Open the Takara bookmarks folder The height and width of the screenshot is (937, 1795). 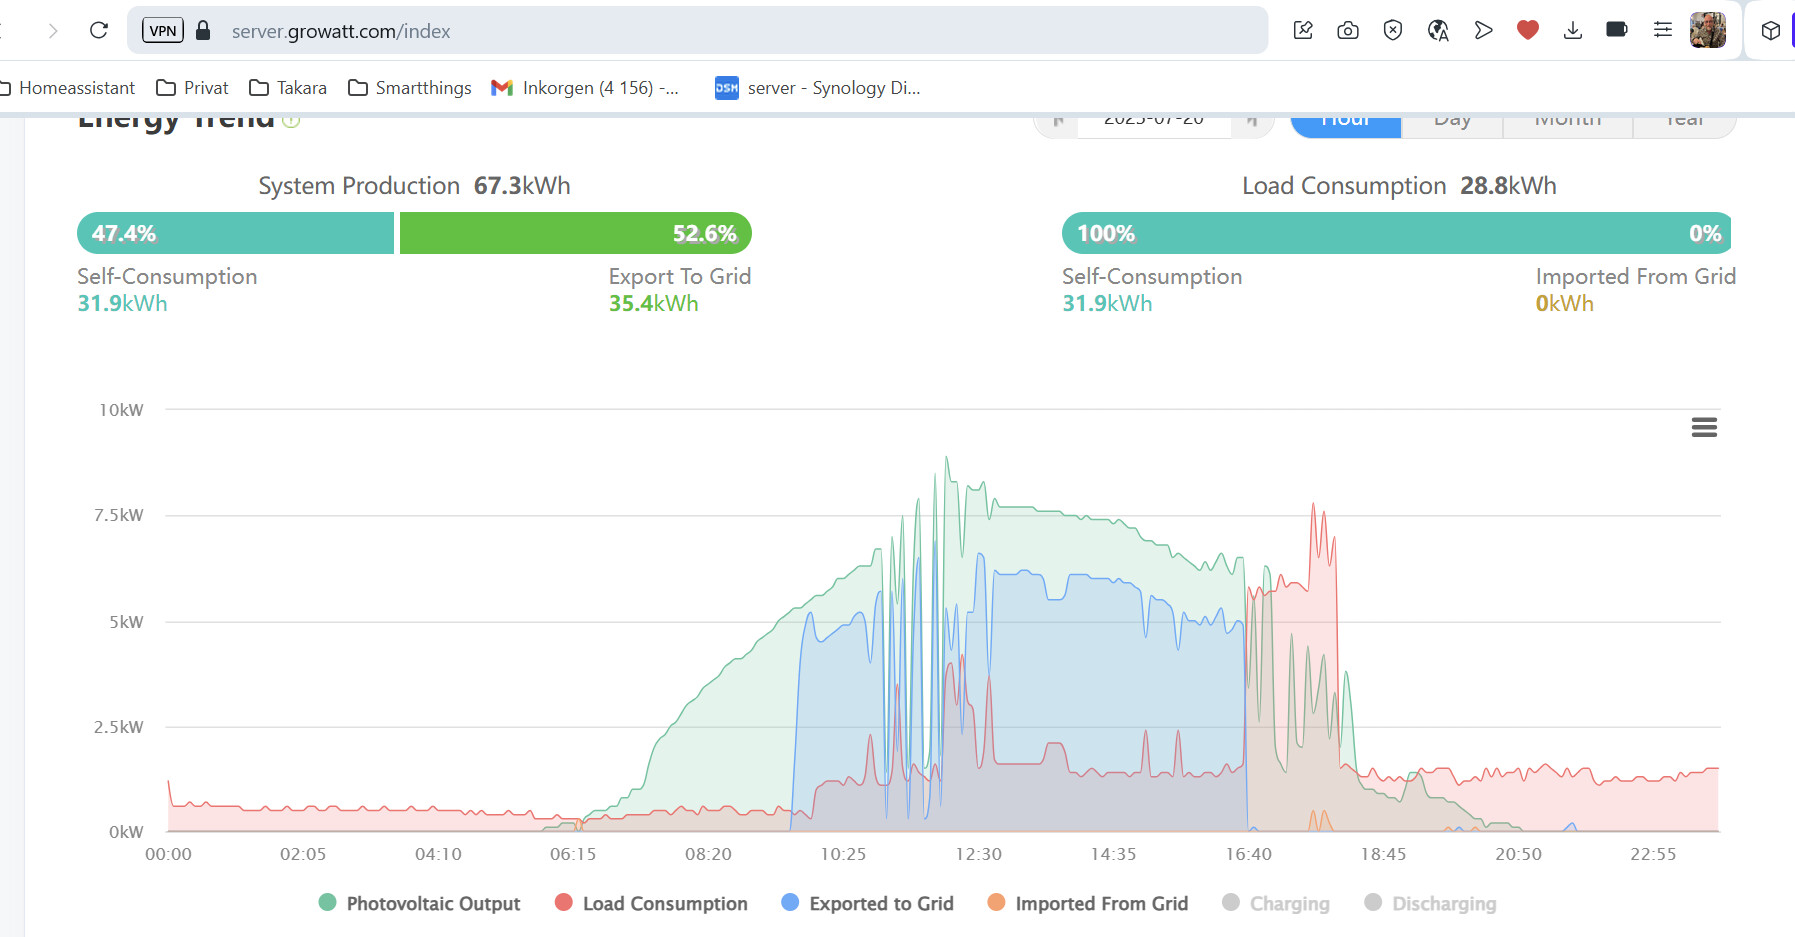288,88
